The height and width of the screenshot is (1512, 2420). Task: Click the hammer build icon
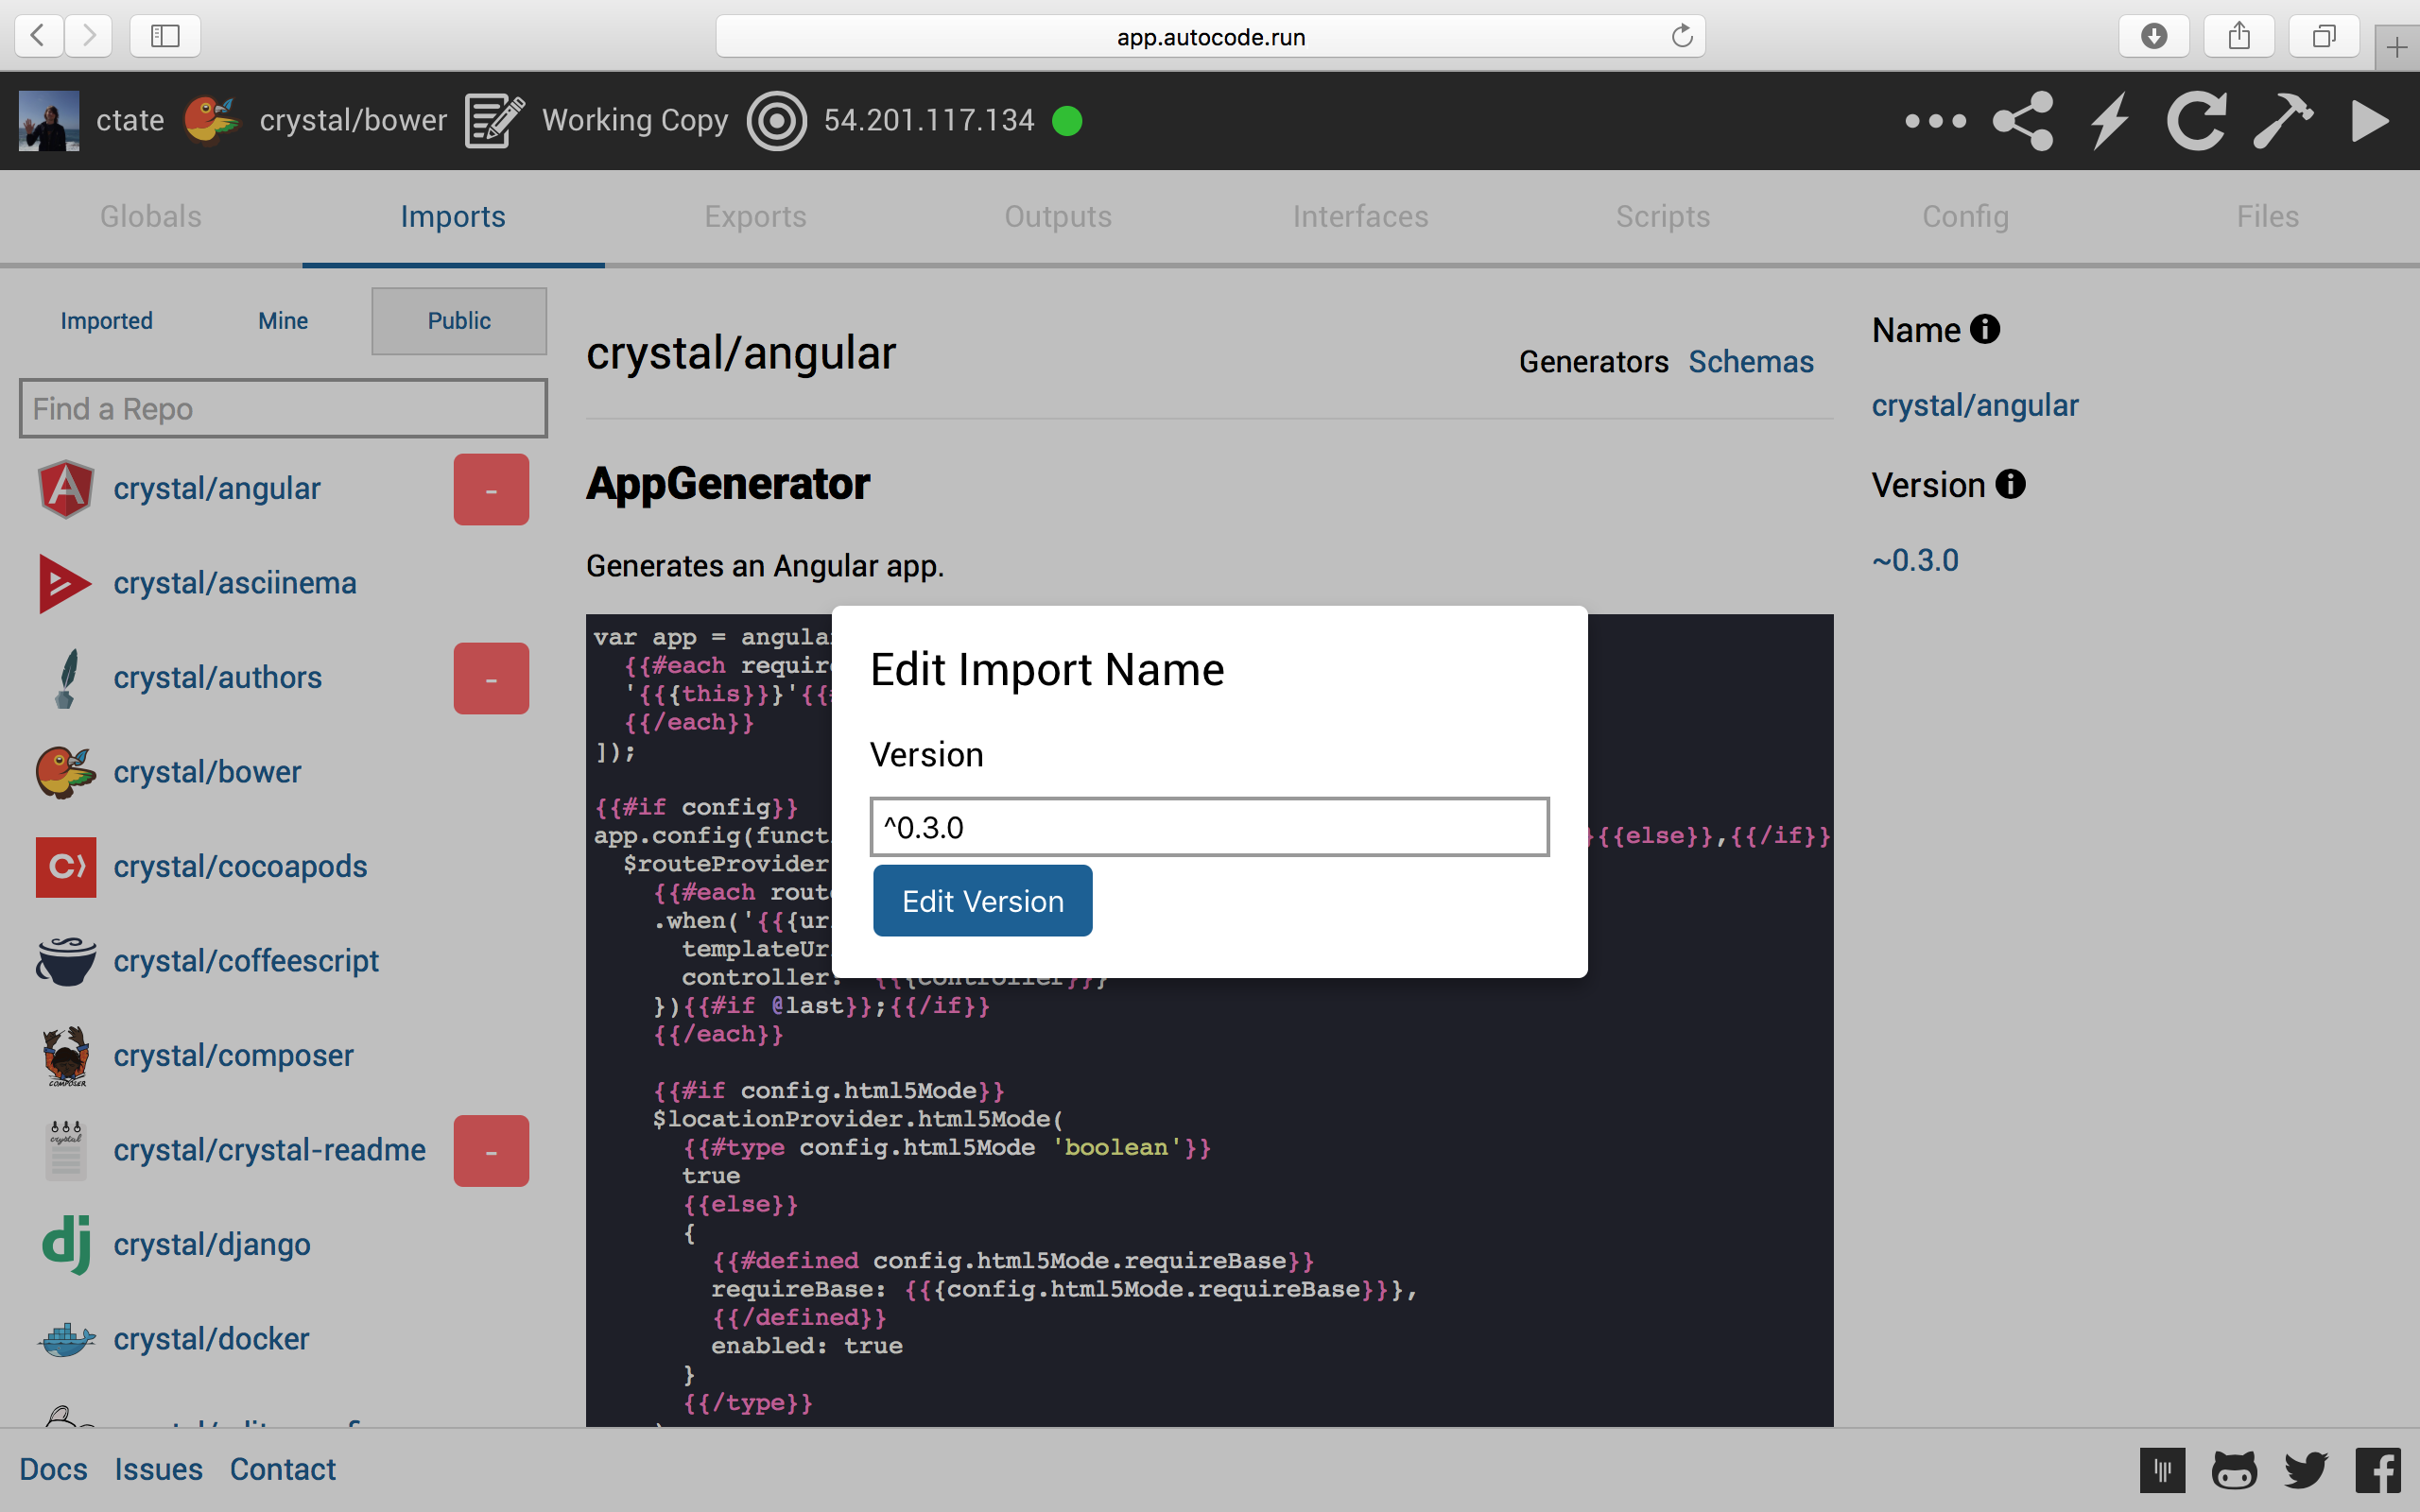[x=2283, y=121]
